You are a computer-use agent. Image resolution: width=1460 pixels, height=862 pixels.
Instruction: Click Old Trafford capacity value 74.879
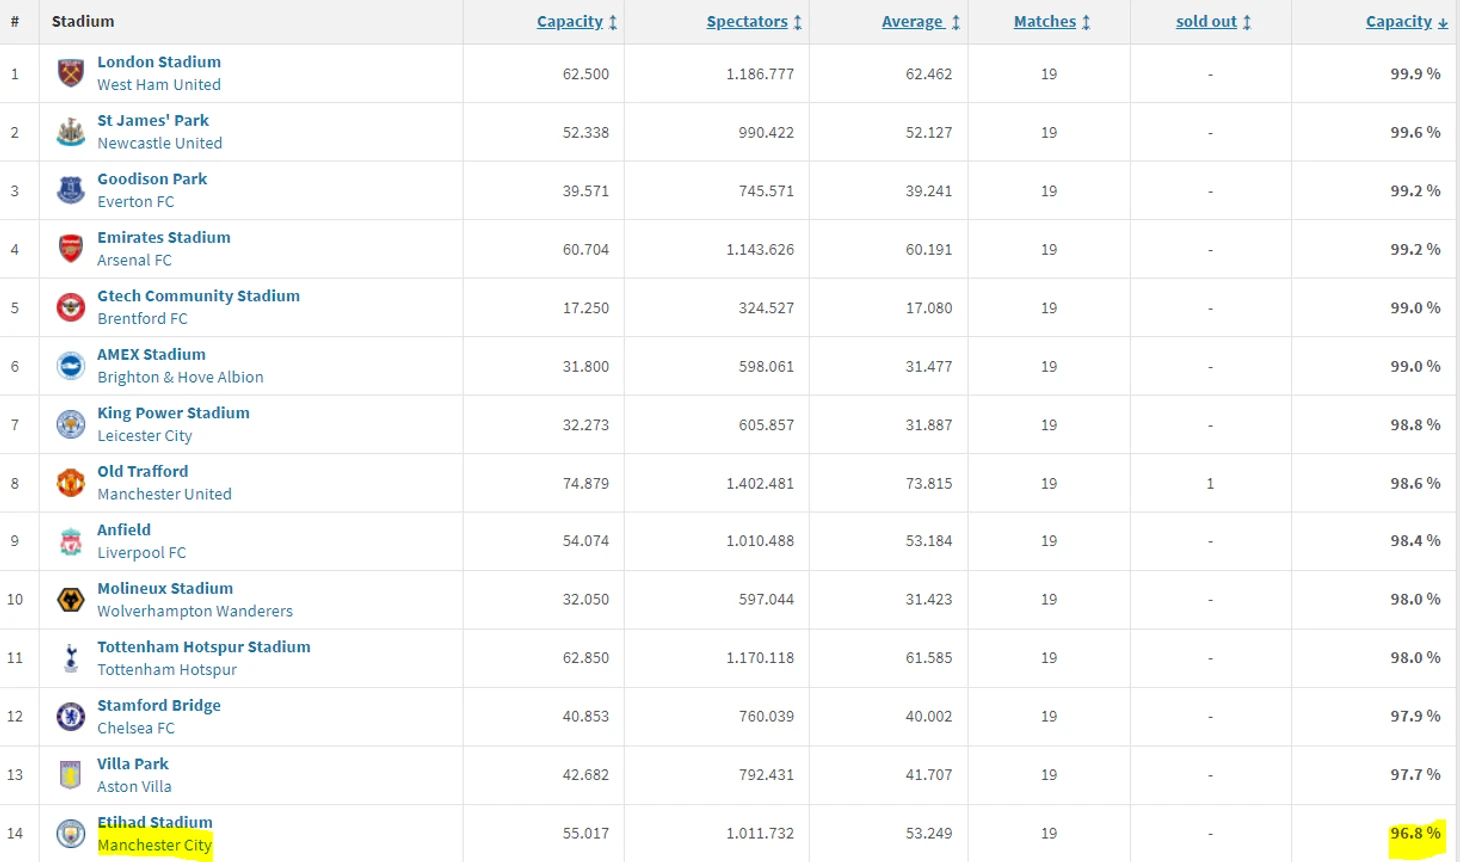click(x=586, y=483)
